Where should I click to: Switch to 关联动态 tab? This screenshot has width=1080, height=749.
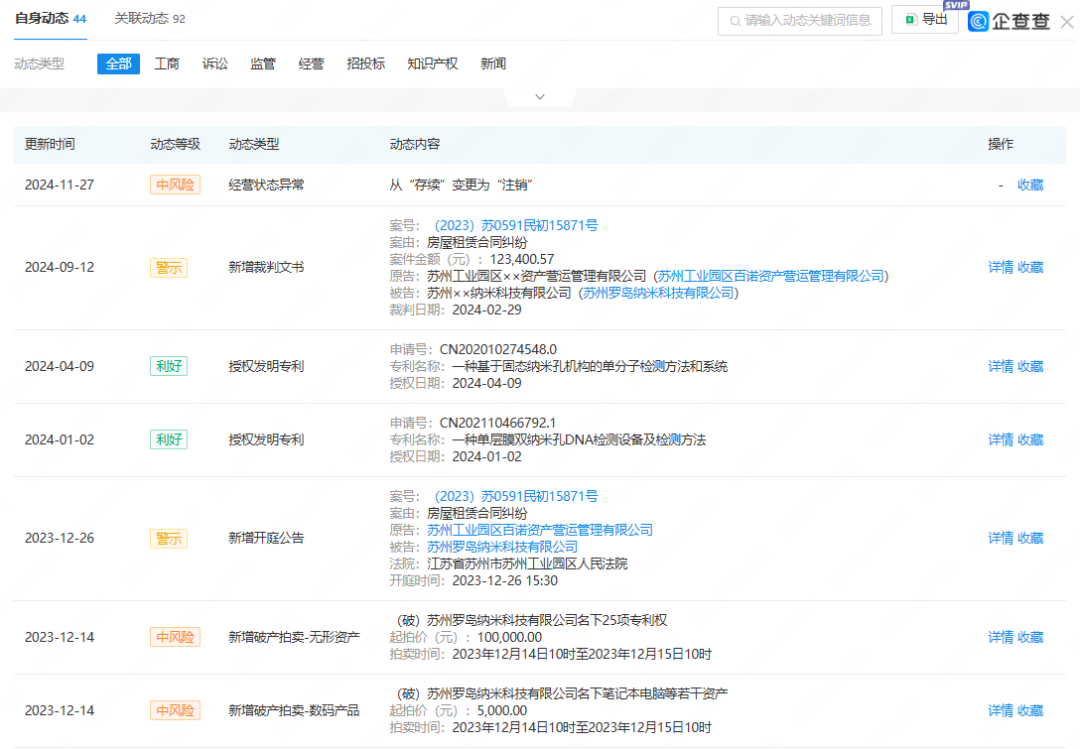[x=149, y=19]
